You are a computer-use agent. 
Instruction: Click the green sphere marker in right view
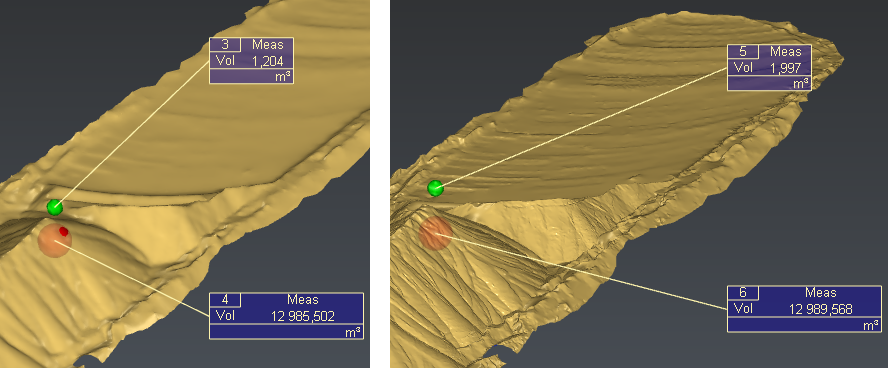click(435, 188)
